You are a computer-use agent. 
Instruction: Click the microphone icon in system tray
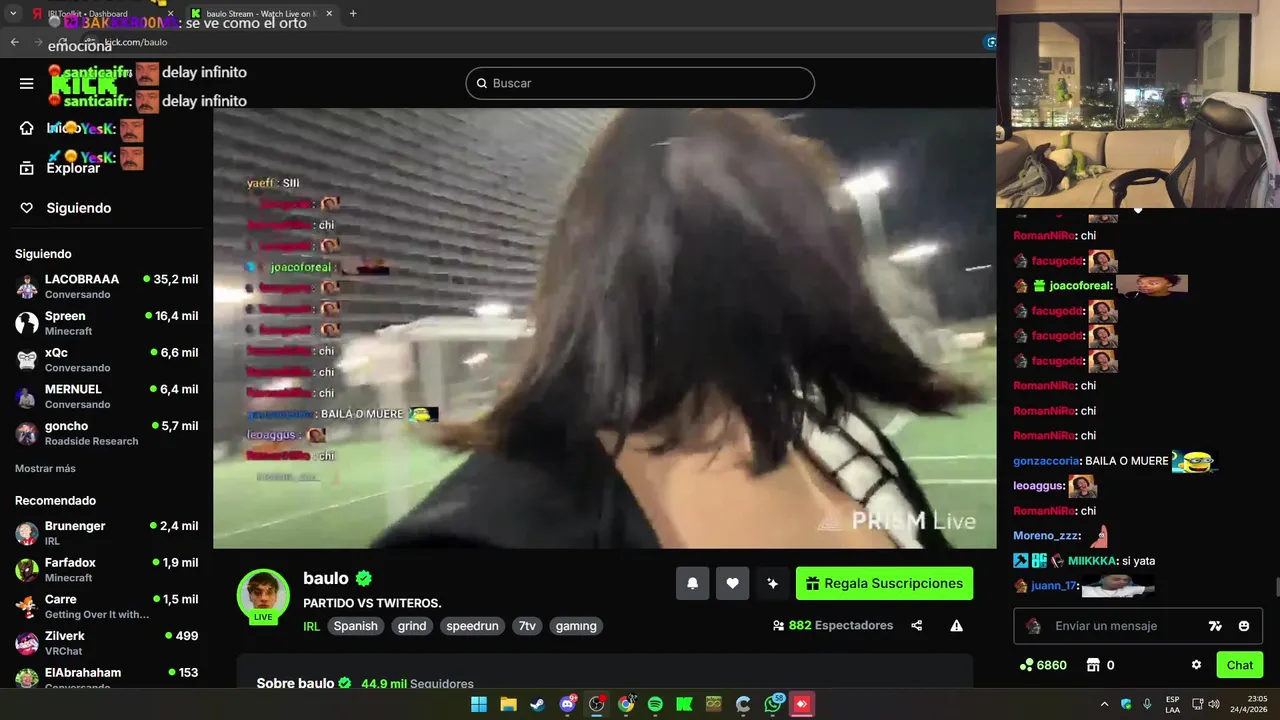[x=1147, y=704]
